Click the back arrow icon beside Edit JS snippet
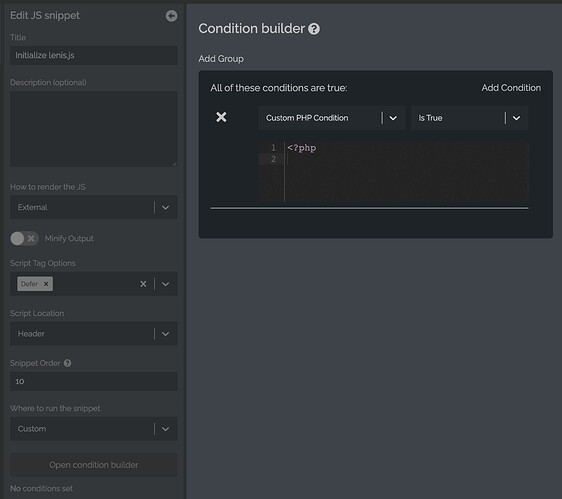 click(x=171, y=16)
